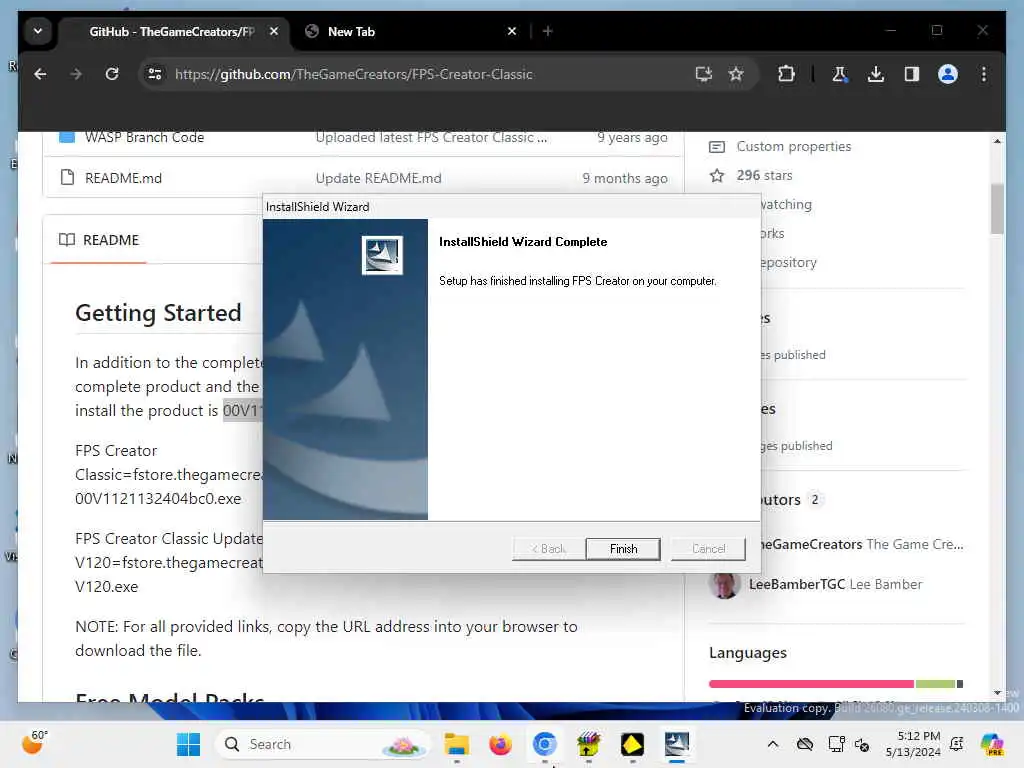The height and width of the screenshot is (768, 1024).
Task: Click the Languages color bar
Action: [x=835, y=684]
